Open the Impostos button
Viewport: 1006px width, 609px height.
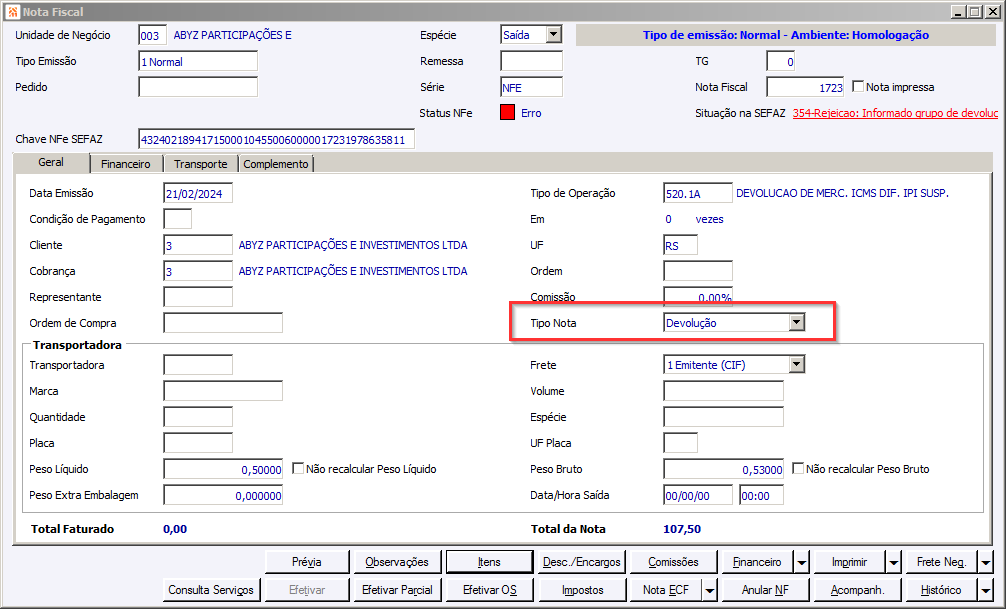click(582, 590)
